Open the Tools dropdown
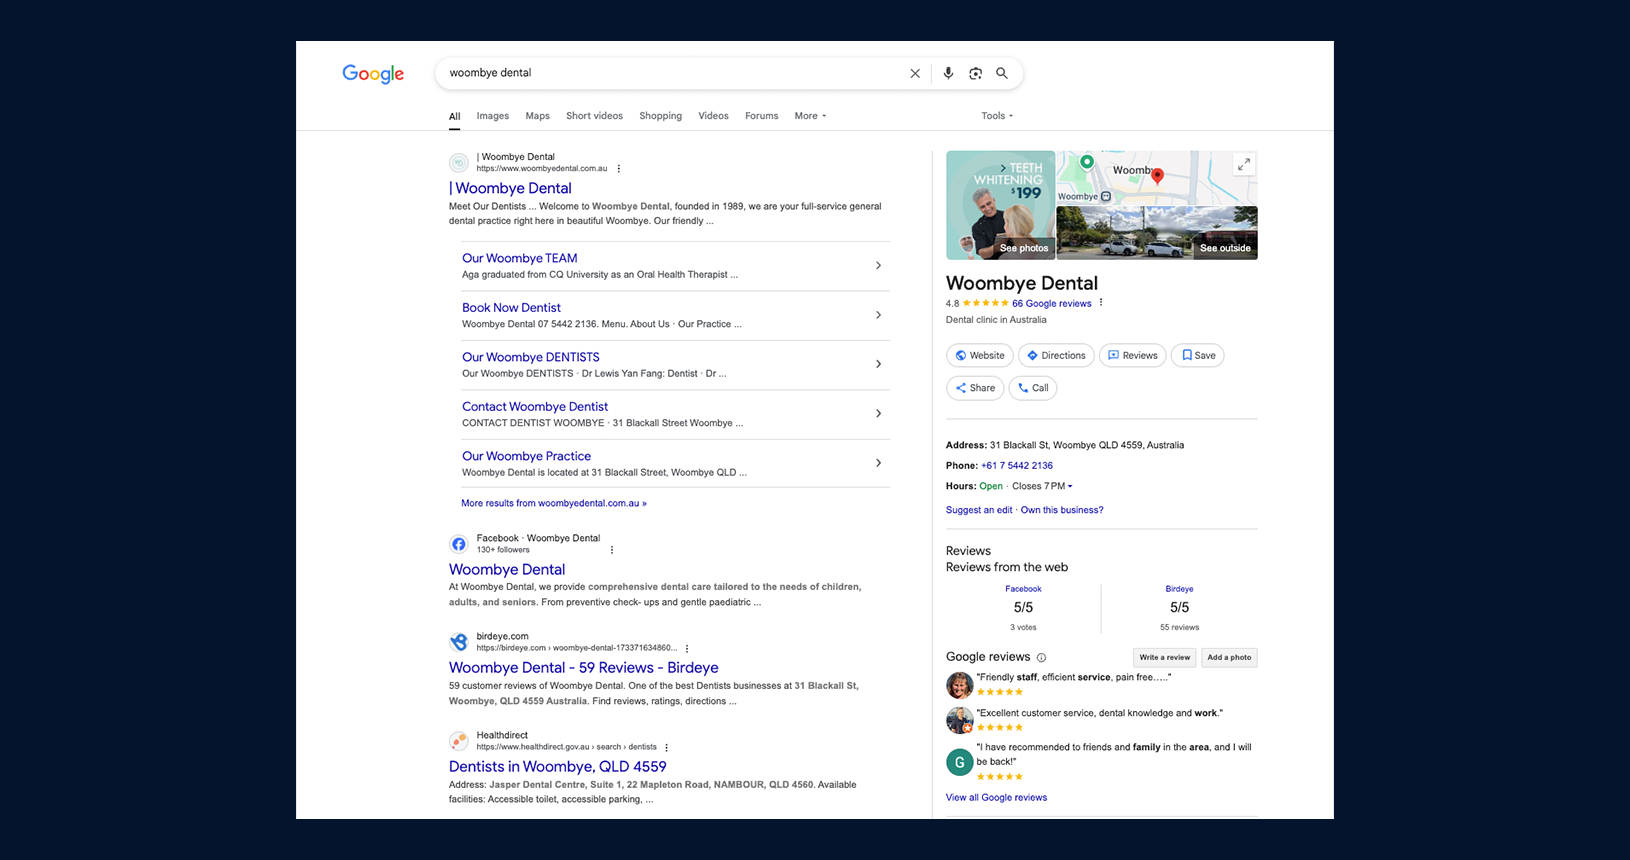Viewport: 1630px width, 860px height. pos(997,116)
